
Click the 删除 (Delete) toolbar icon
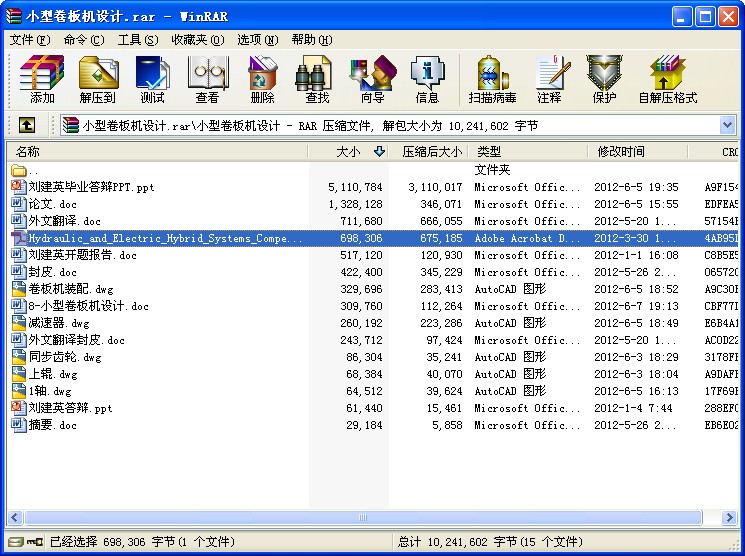[262, 79]
